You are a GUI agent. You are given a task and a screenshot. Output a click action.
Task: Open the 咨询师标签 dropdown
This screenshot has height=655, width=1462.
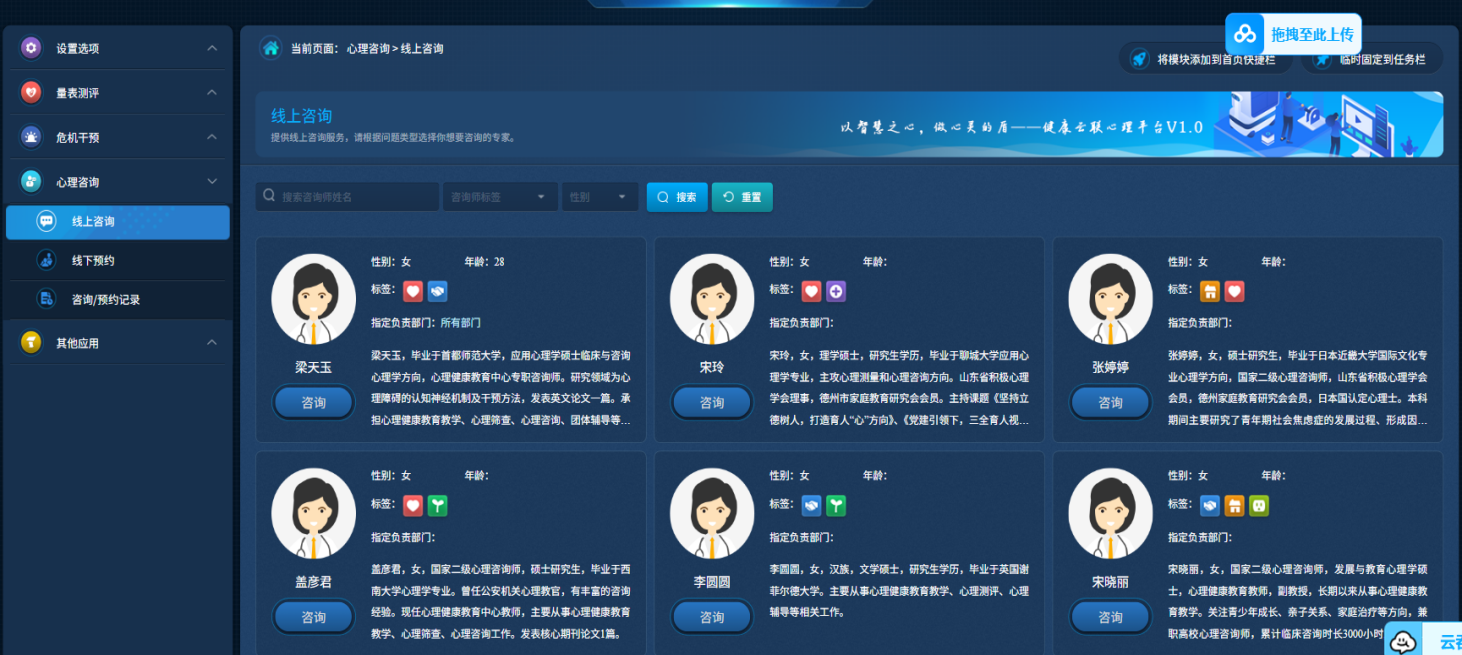click(500, 197)
